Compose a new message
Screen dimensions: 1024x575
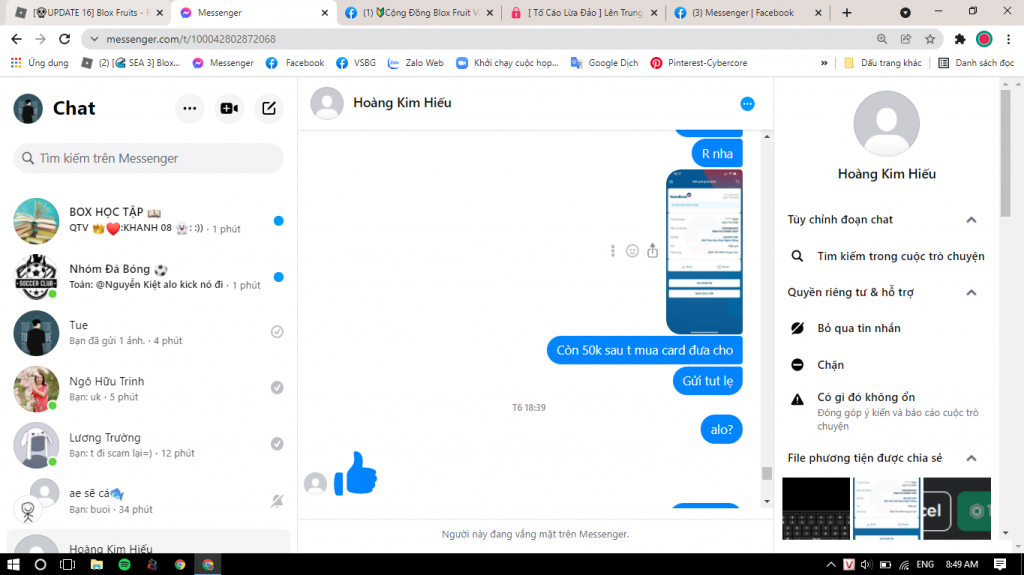tap(268, 108)
